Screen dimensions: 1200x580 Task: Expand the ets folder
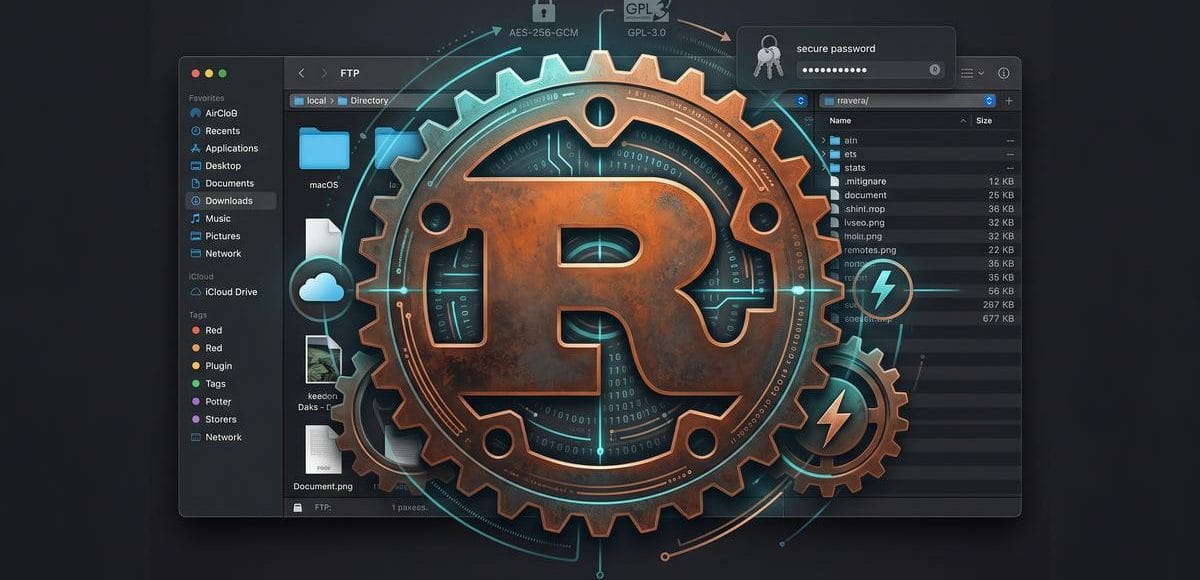pos(824,154)
